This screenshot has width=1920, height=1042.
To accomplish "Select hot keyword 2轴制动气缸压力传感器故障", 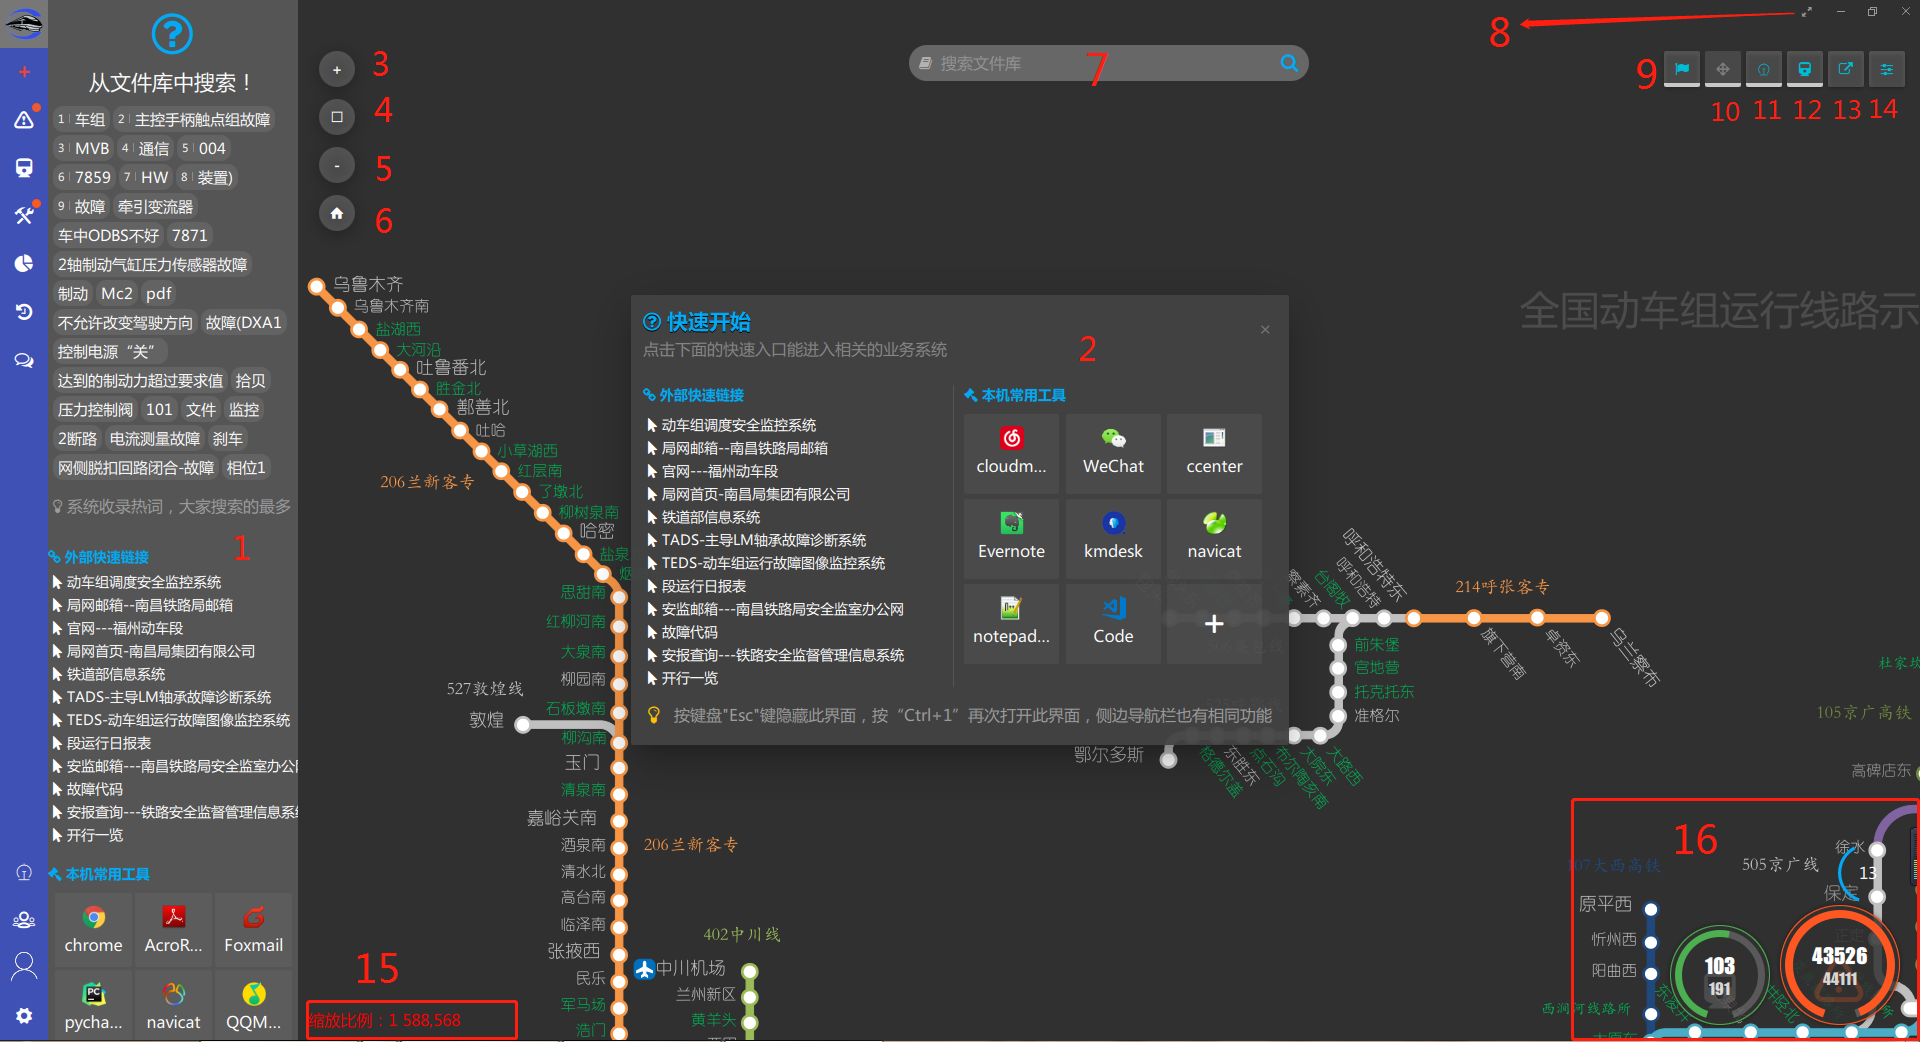I will pyautogui.click(x=152, y=265).
